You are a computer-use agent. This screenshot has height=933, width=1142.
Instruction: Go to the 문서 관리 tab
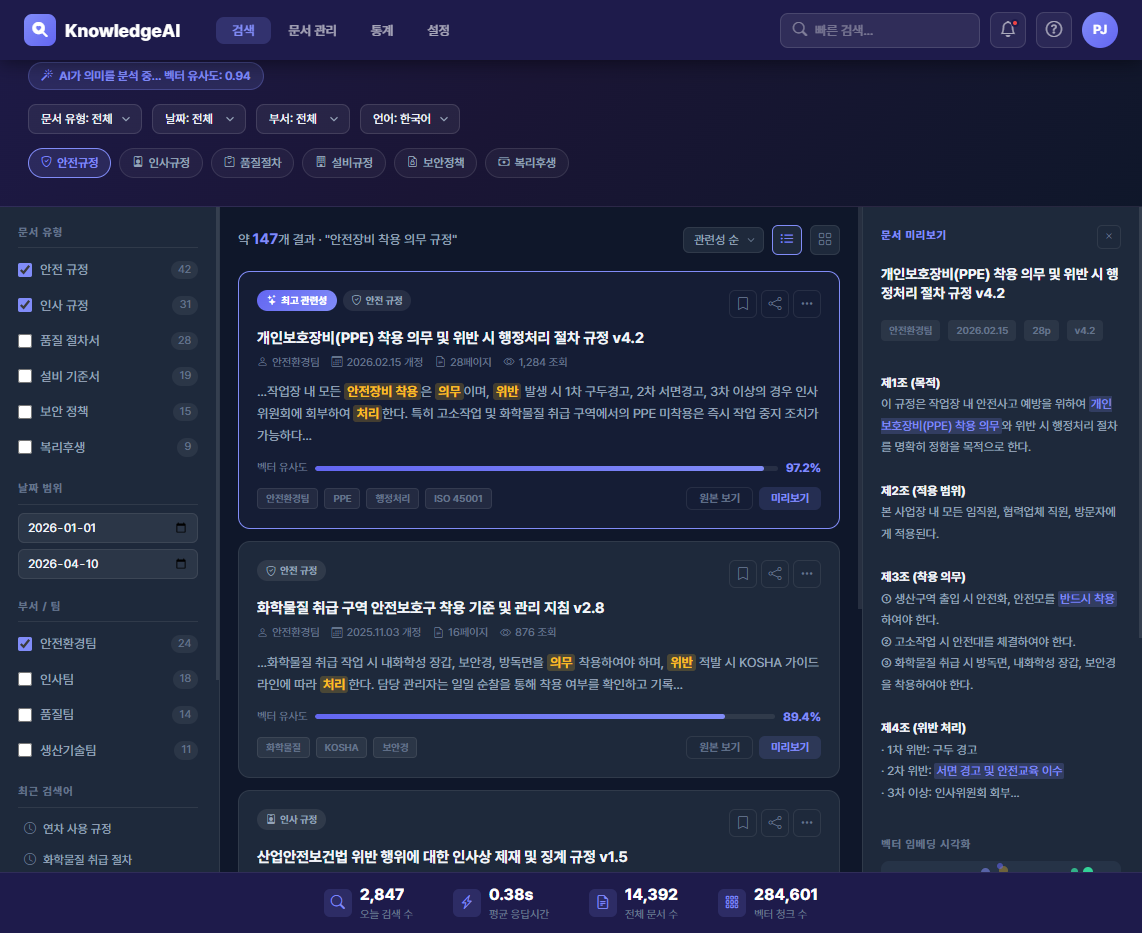312,31
